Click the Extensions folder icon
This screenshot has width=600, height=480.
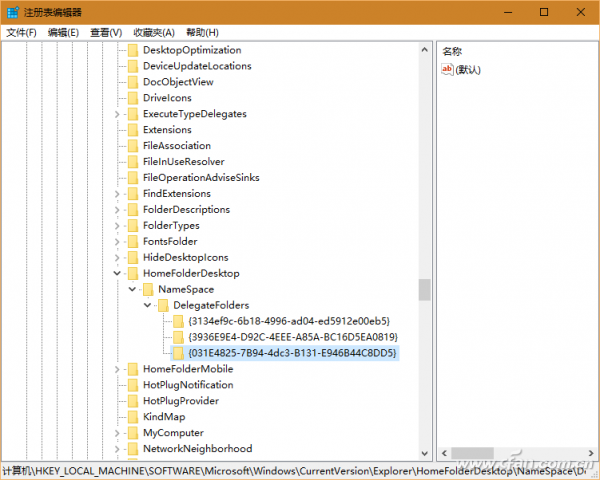point(133,130)
